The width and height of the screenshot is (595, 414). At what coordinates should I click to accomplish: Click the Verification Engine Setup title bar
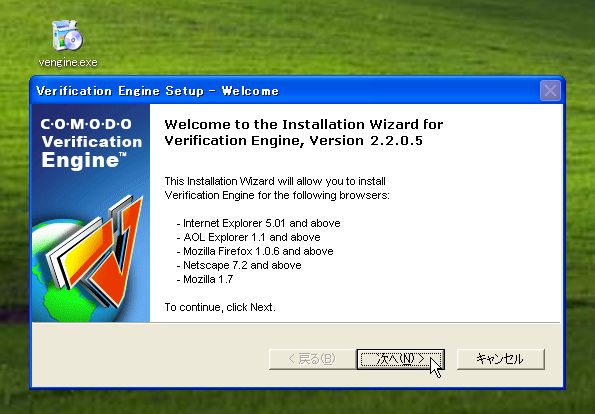click(x=285, y=91)
